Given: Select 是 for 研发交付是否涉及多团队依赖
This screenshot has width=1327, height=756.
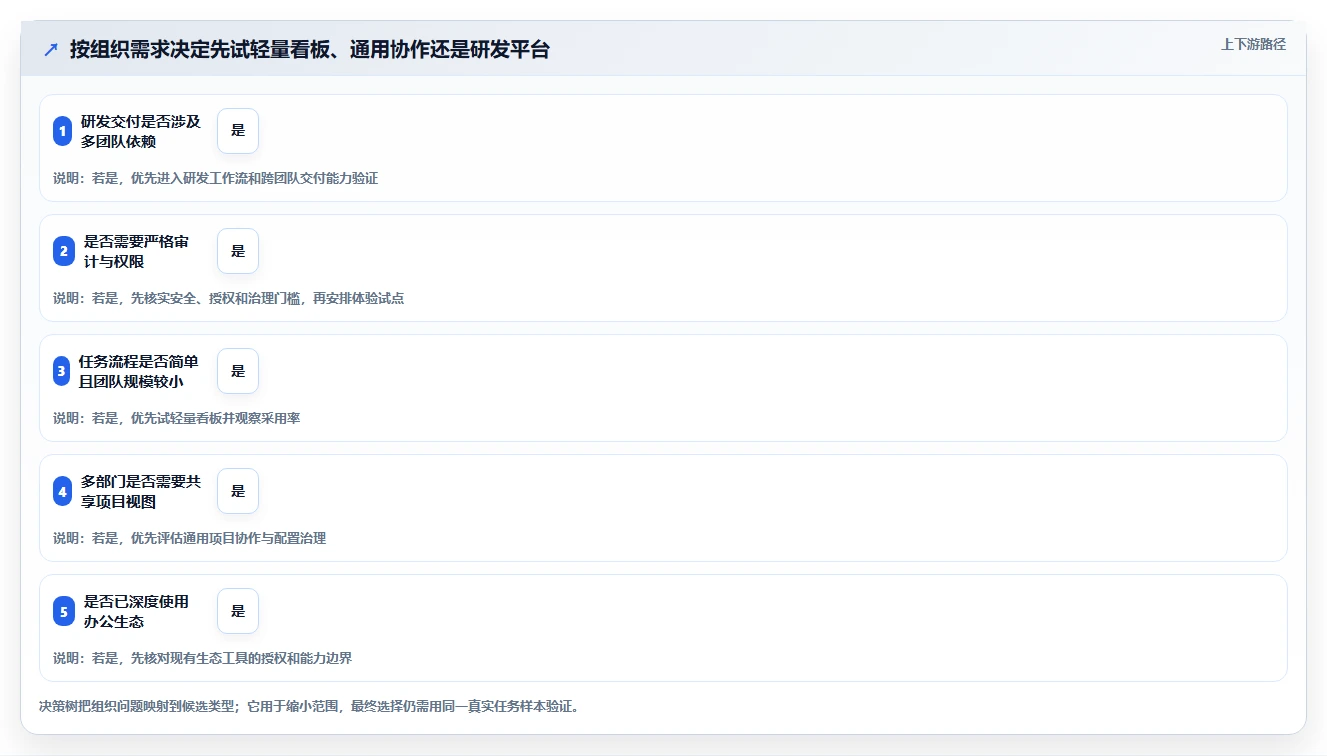Looking at the screenshot, I should pyautogui.click(x=238, y=131).
